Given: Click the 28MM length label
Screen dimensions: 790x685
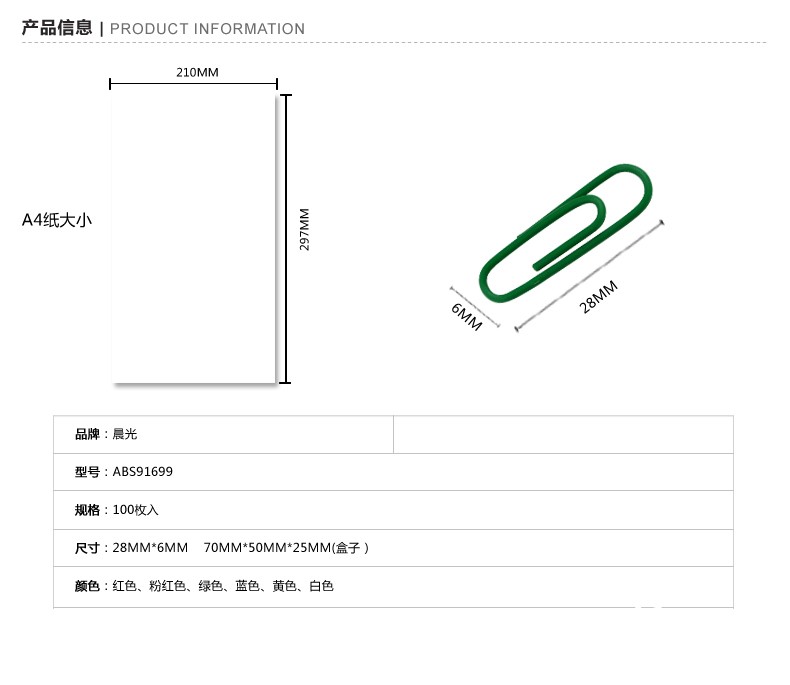Looking at the screenshot, I should [x=598, y=297].
